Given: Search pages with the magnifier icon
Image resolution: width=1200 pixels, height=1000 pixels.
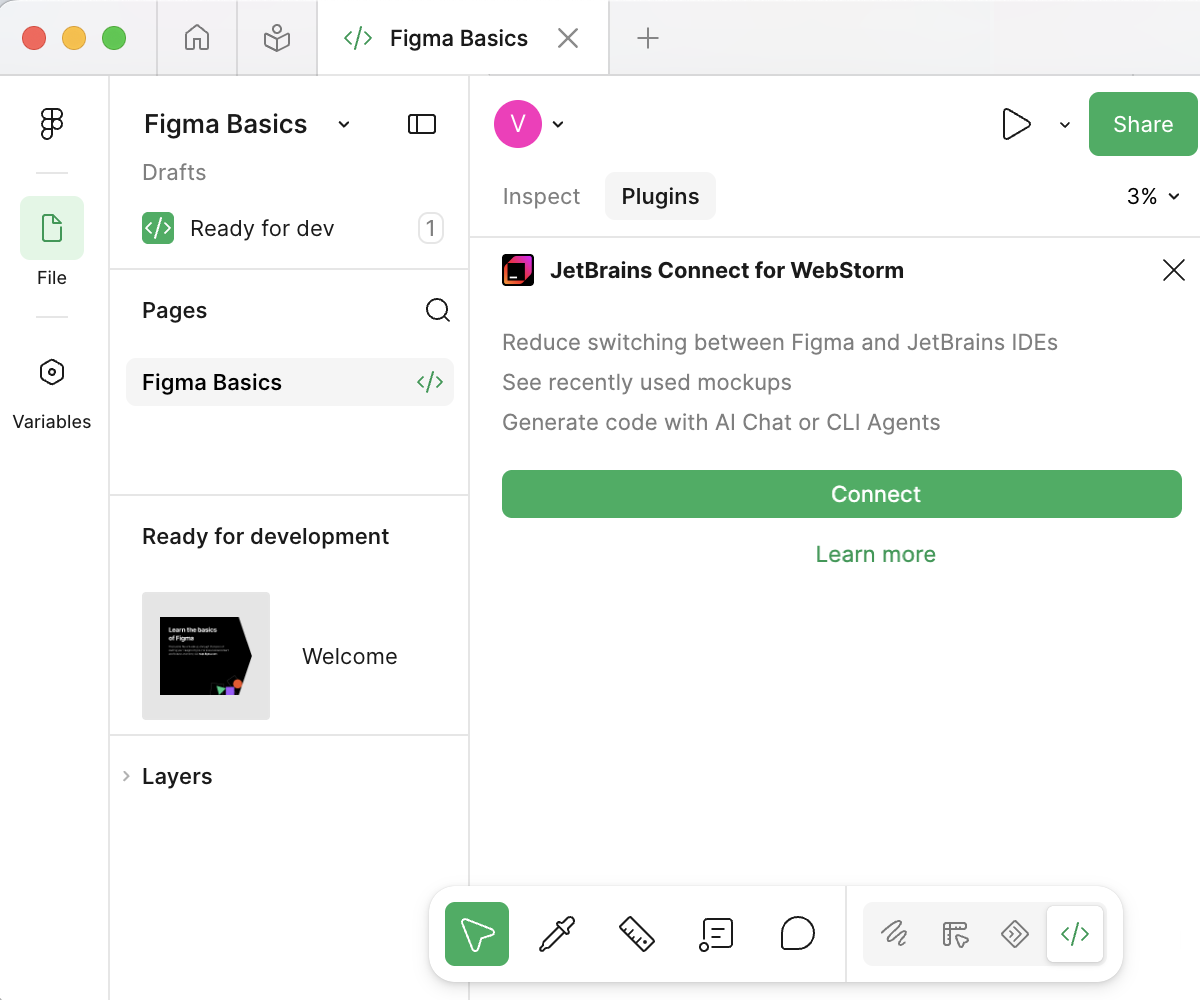Looking at the screenshot, I should [x=438, y=310].
